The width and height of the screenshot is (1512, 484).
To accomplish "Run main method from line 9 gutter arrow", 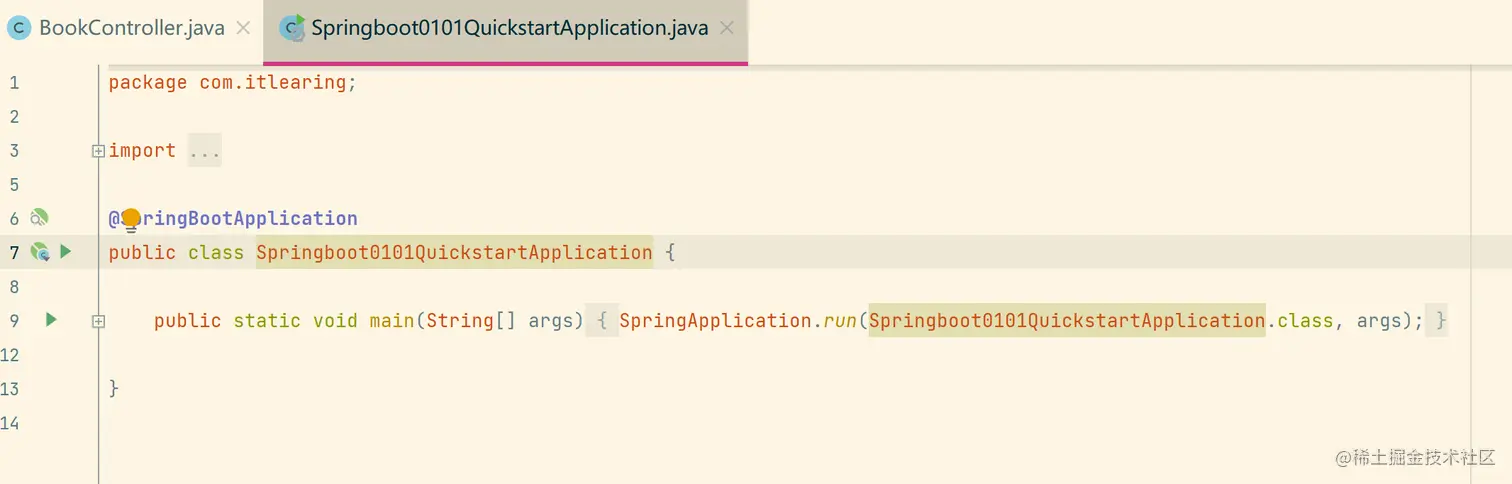I will [x=51, y=320].
